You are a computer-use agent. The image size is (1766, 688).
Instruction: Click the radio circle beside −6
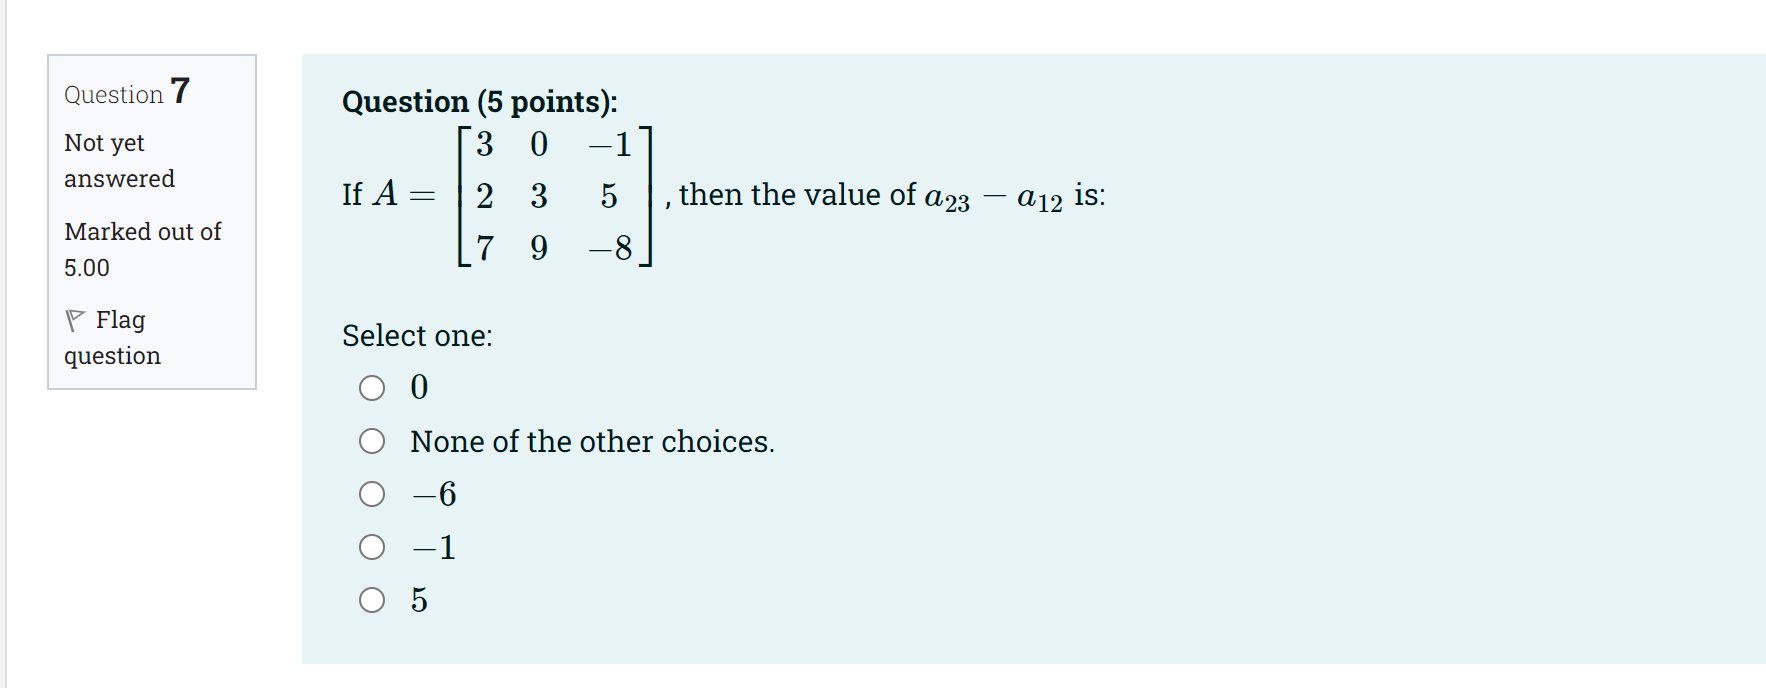(371, 494)
